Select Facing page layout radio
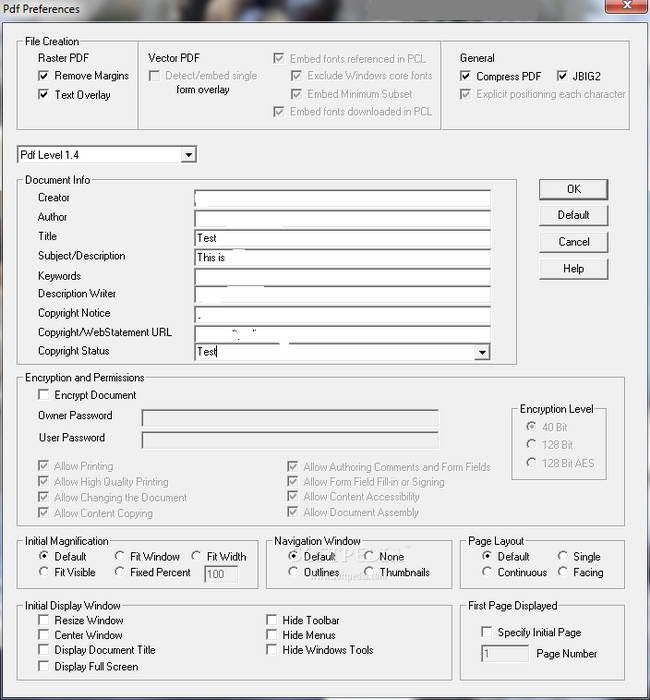 [562, 571]
